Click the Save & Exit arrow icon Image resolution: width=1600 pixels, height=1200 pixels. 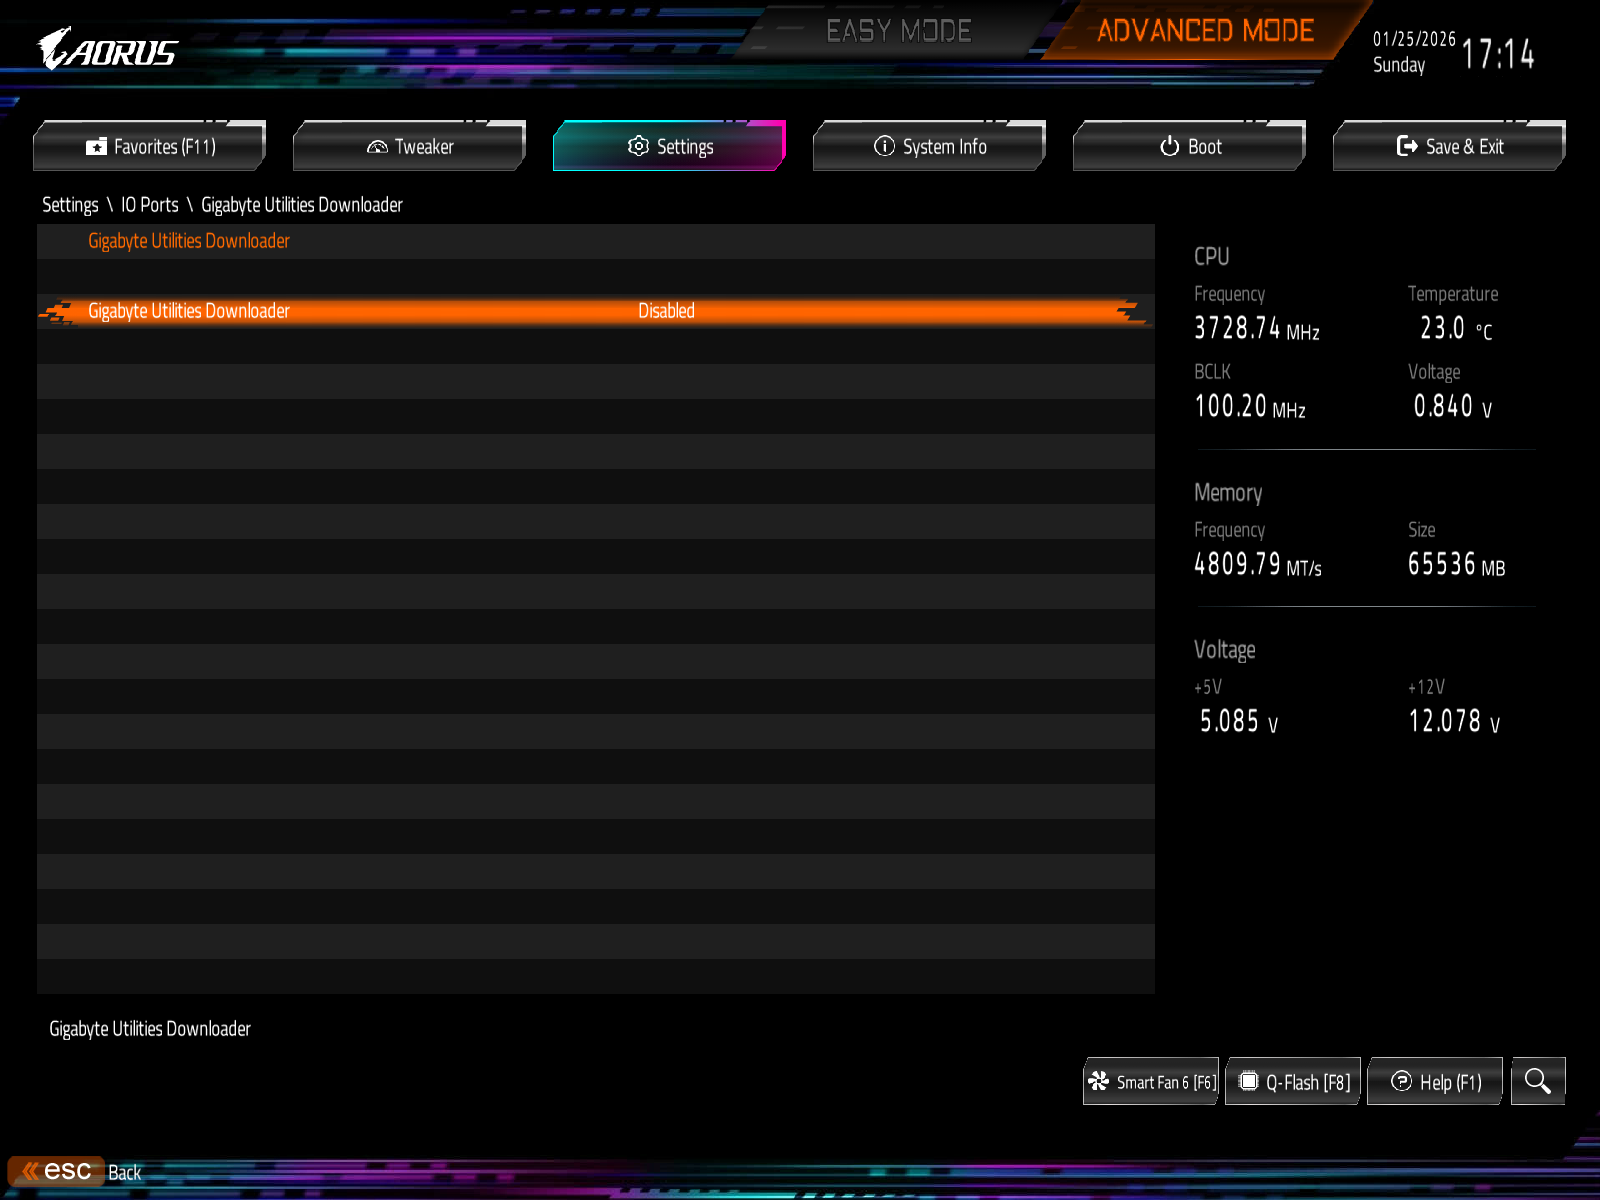1407,146
